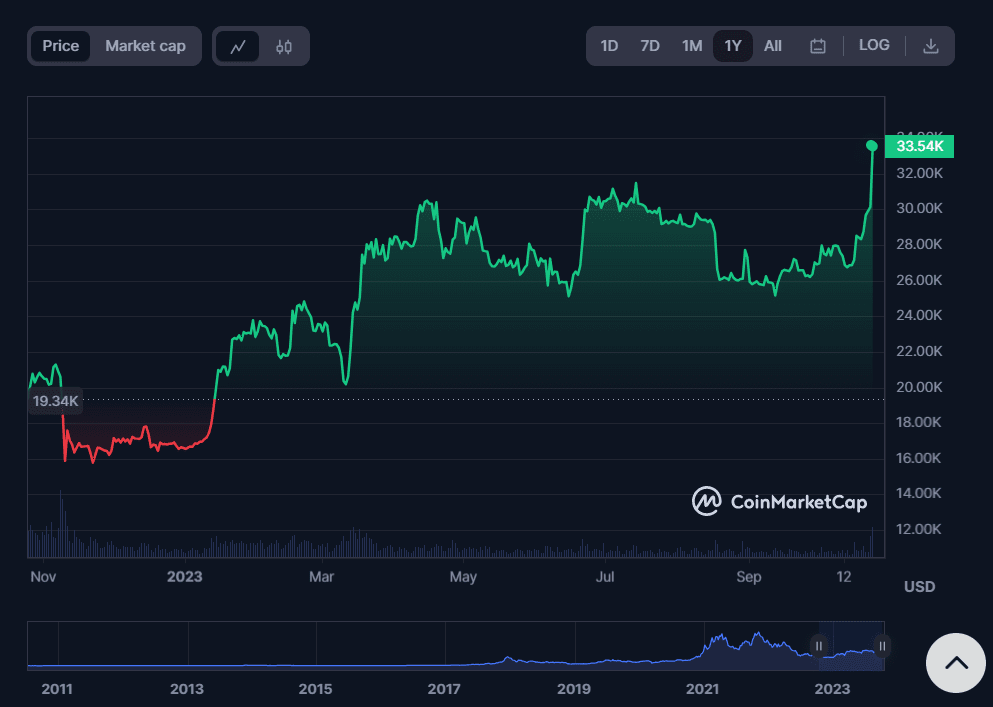This screenshot has width=993, height=707.
Task: Switch to the 7D timeframe
Action: point(650,45)
